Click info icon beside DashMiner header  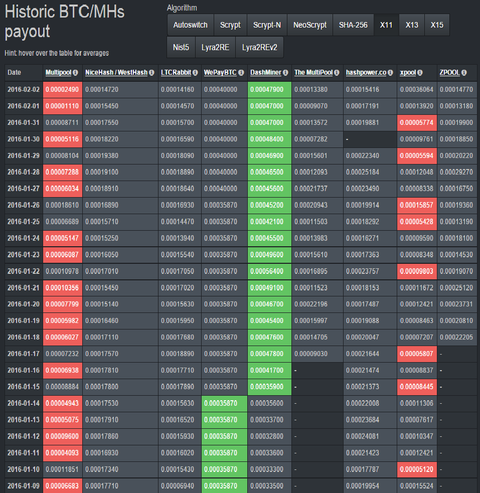pos(285,73)
